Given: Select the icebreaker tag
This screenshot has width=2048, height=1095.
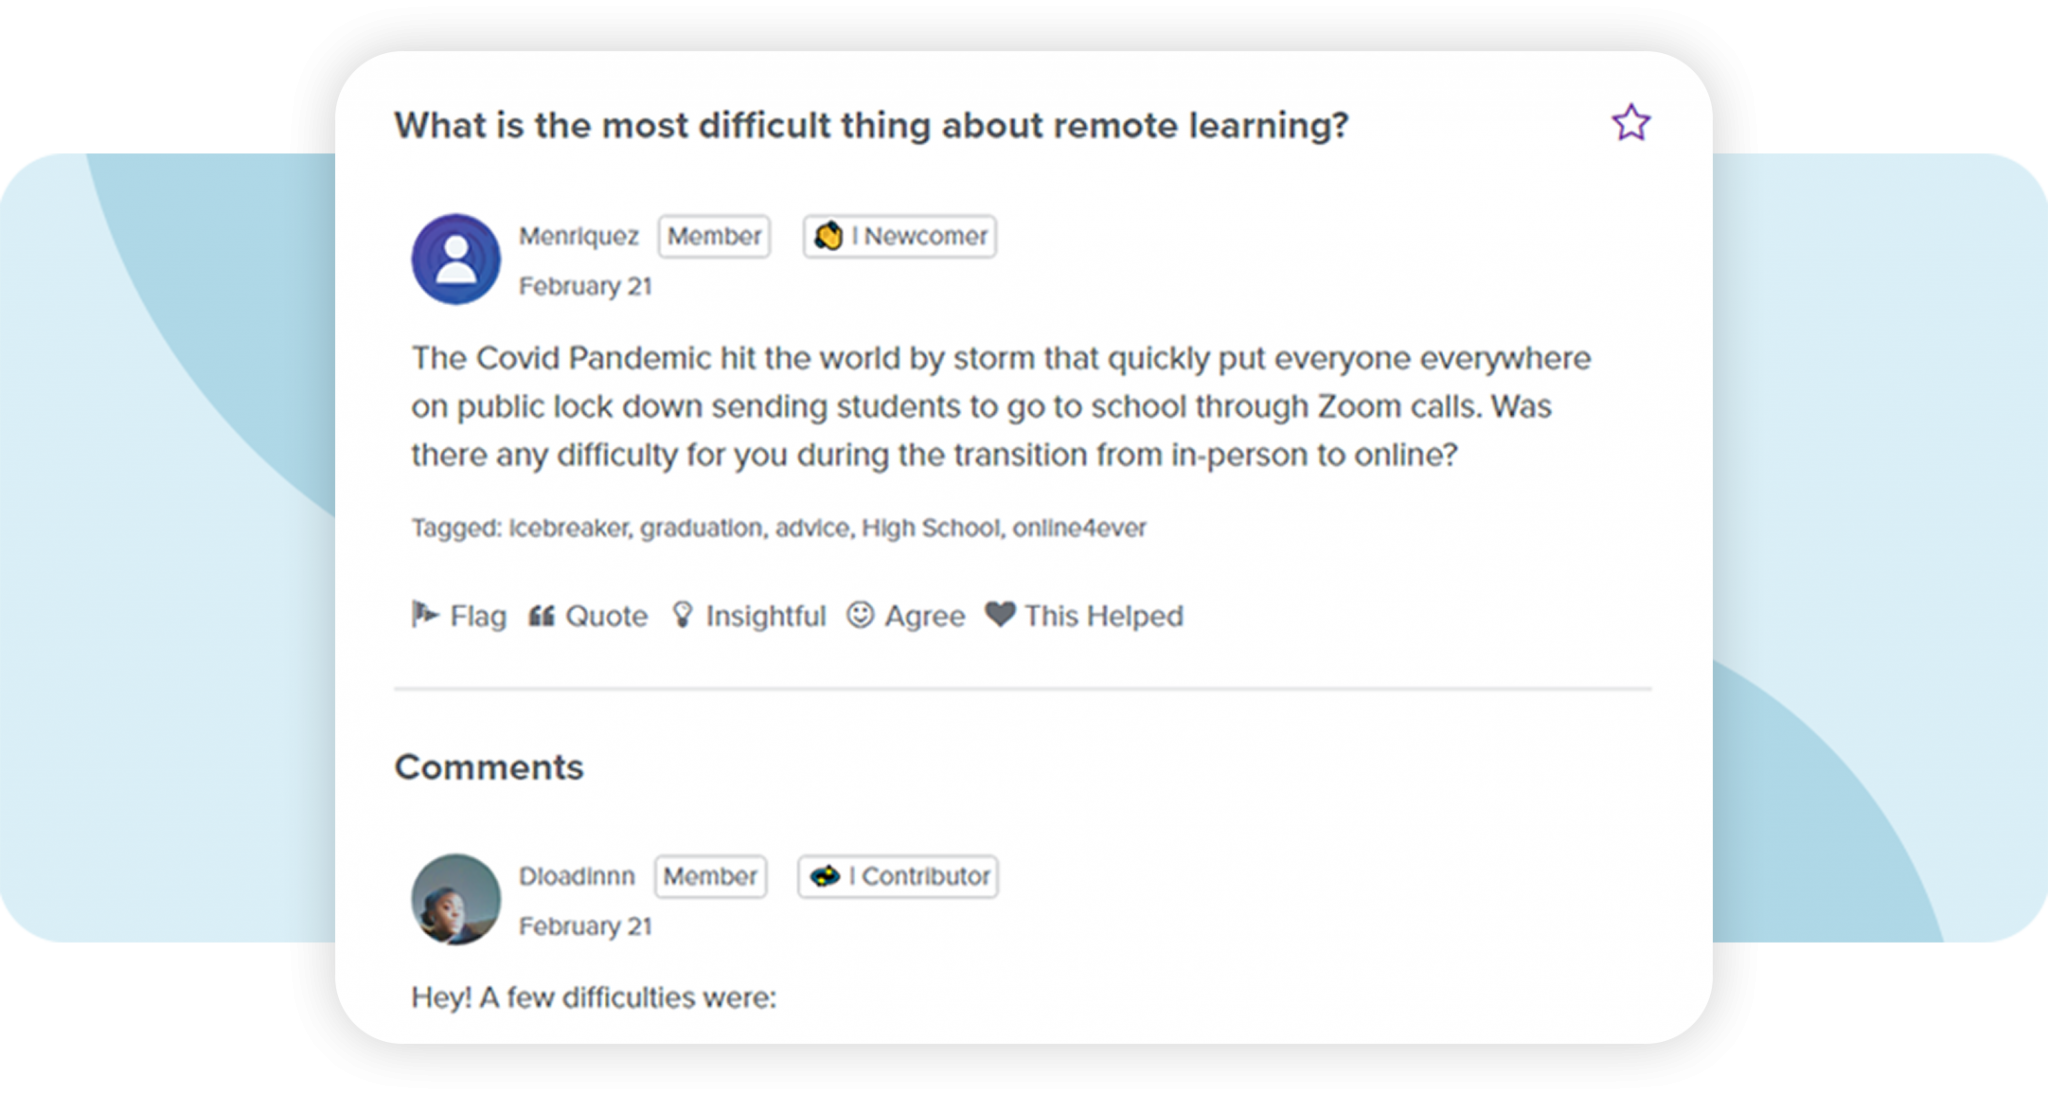Looking at the screenshot, I should 568,528.
